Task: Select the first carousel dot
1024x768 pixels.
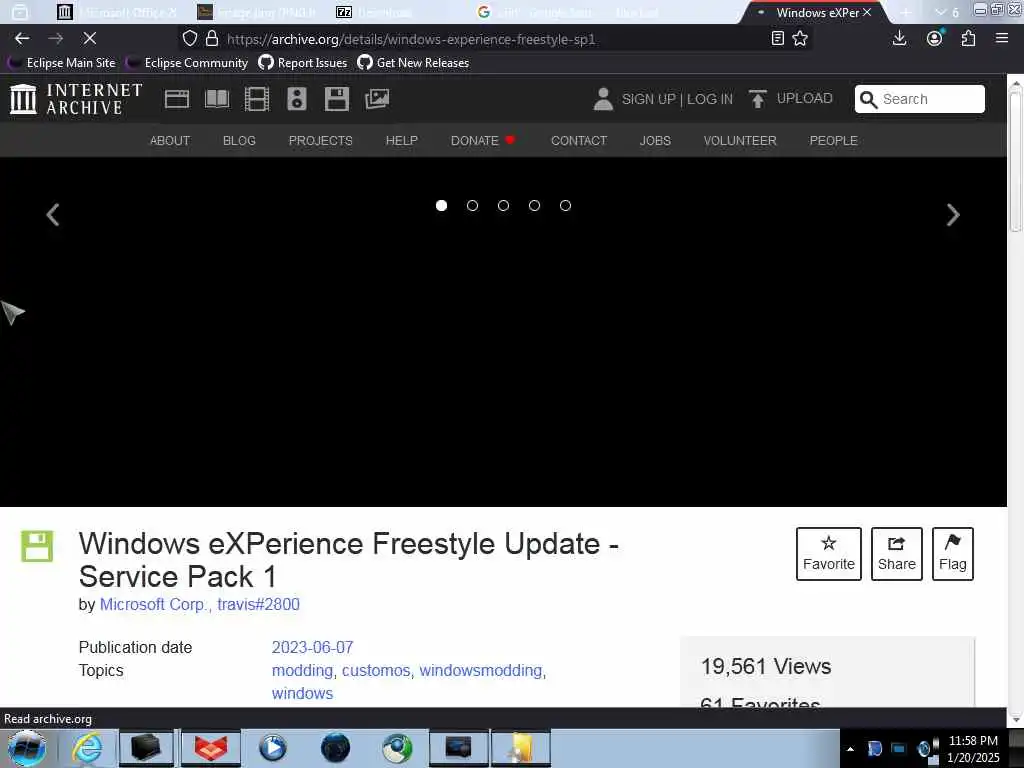Action: pos(441,206)
